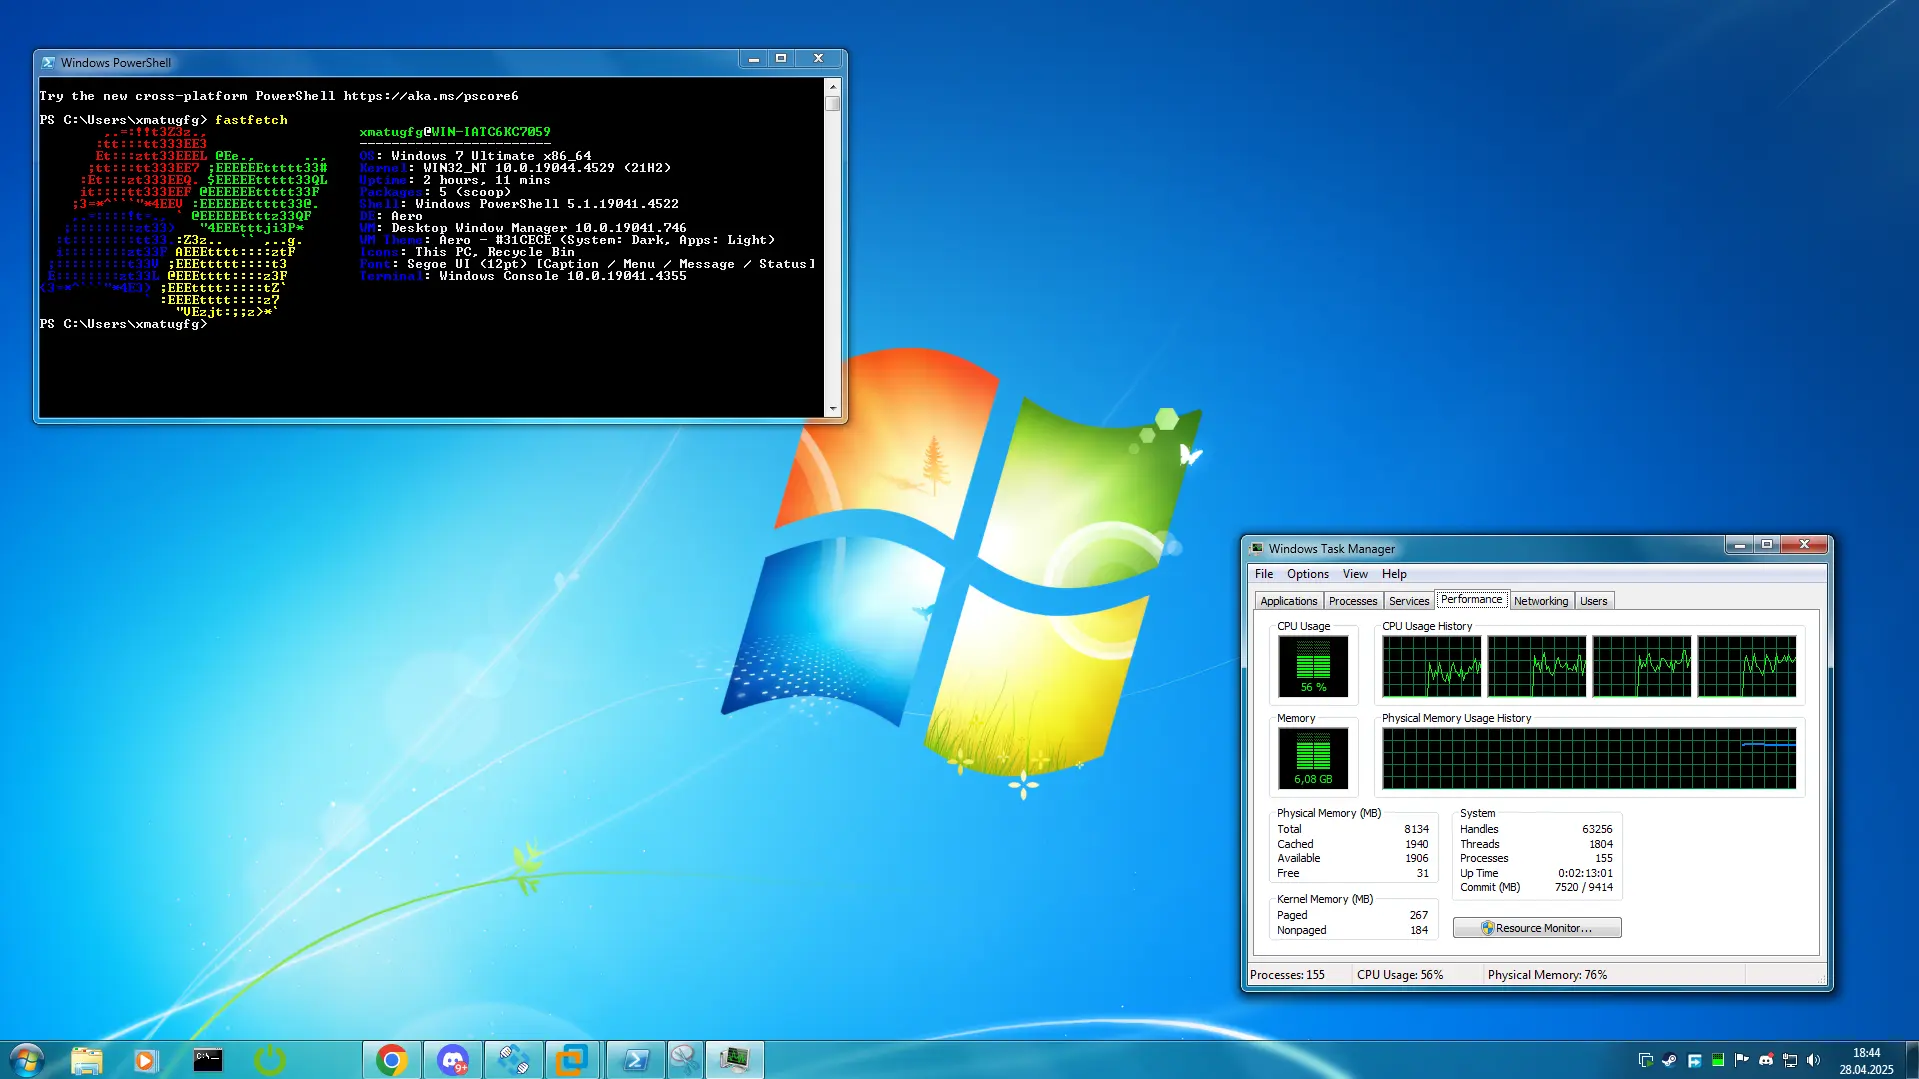Click the Available memory value 1906
The height and width of the screenshot is (1079, 1919).
coord(1416,858)
